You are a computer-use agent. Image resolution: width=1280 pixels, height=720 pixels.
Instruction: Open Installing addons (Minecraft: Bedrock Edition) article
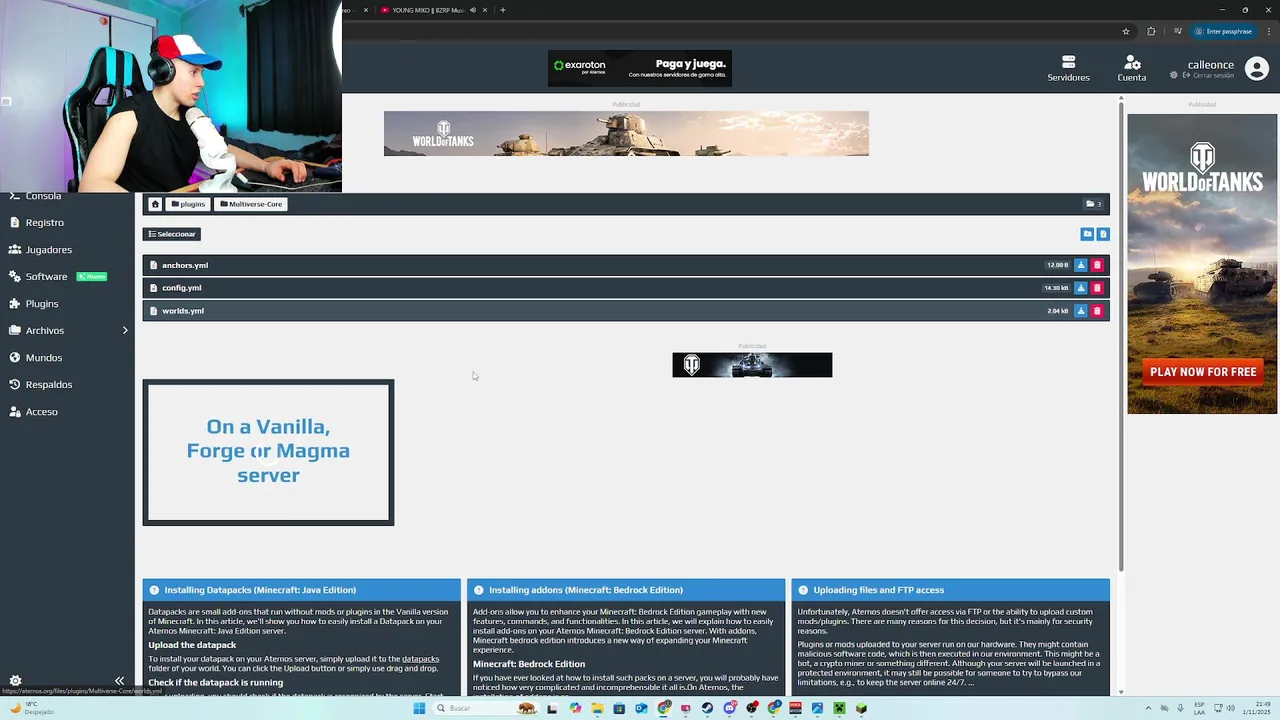pyautogui.click(x=586, y=590)
